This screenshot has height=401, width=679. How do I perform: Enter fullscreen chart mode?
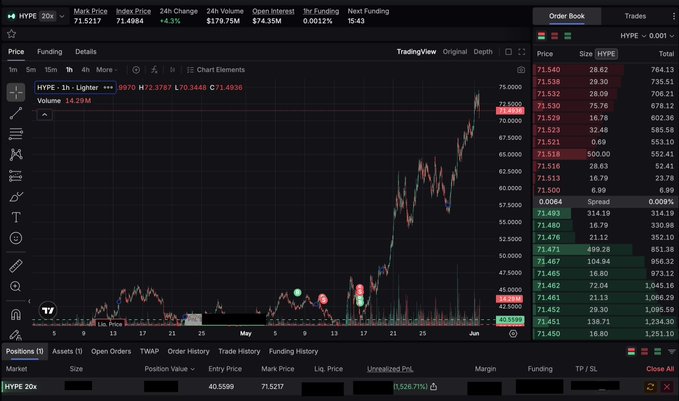click(522, 52)
